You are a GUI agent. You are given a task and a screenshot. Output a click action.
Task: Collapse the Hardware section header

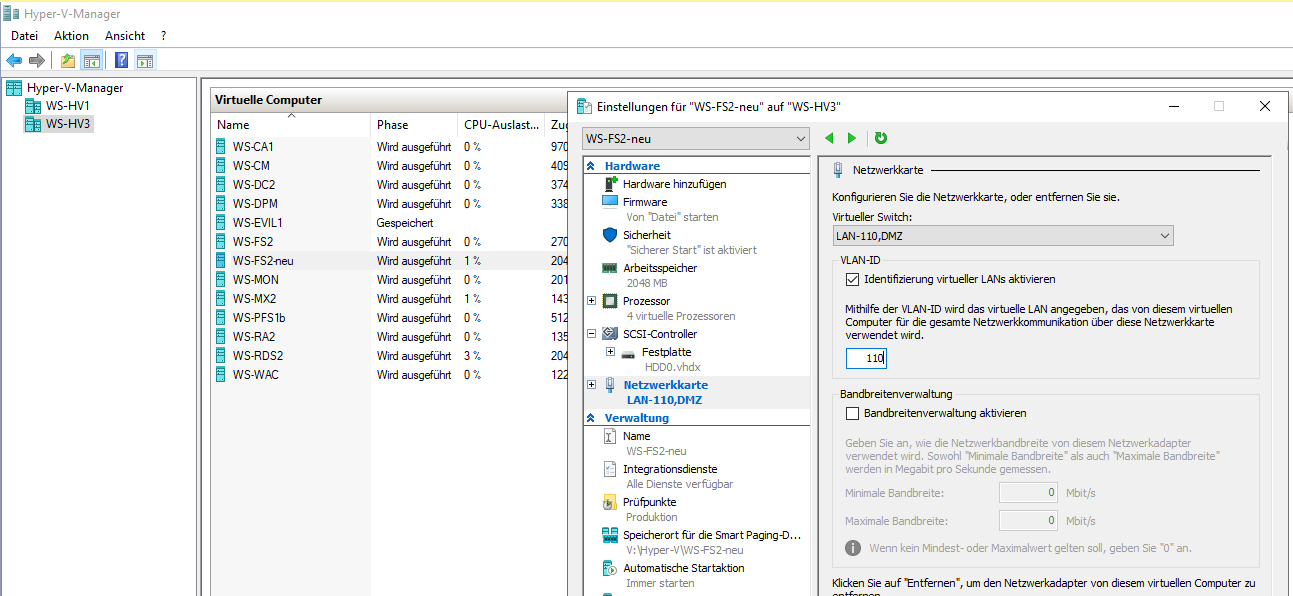point(590,166)
